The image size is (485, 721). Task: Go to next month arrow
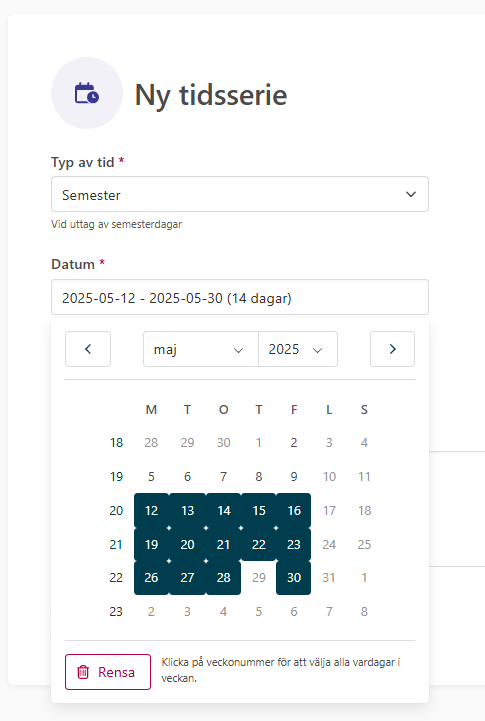tap(392, 349)
